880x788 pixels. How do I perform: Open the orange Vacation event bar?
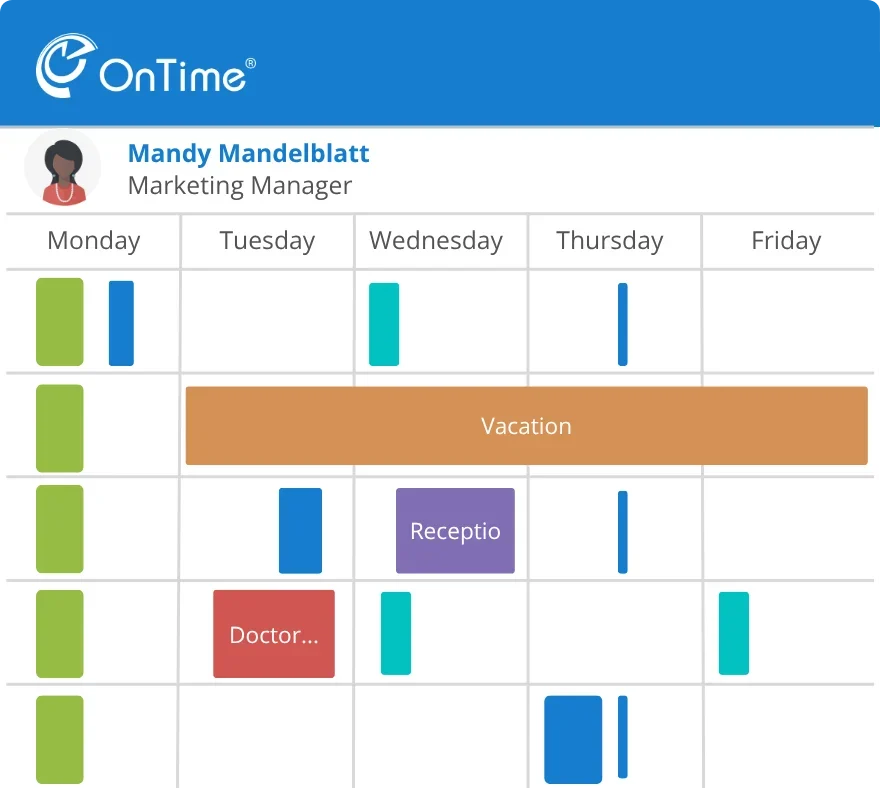point(526,426)
